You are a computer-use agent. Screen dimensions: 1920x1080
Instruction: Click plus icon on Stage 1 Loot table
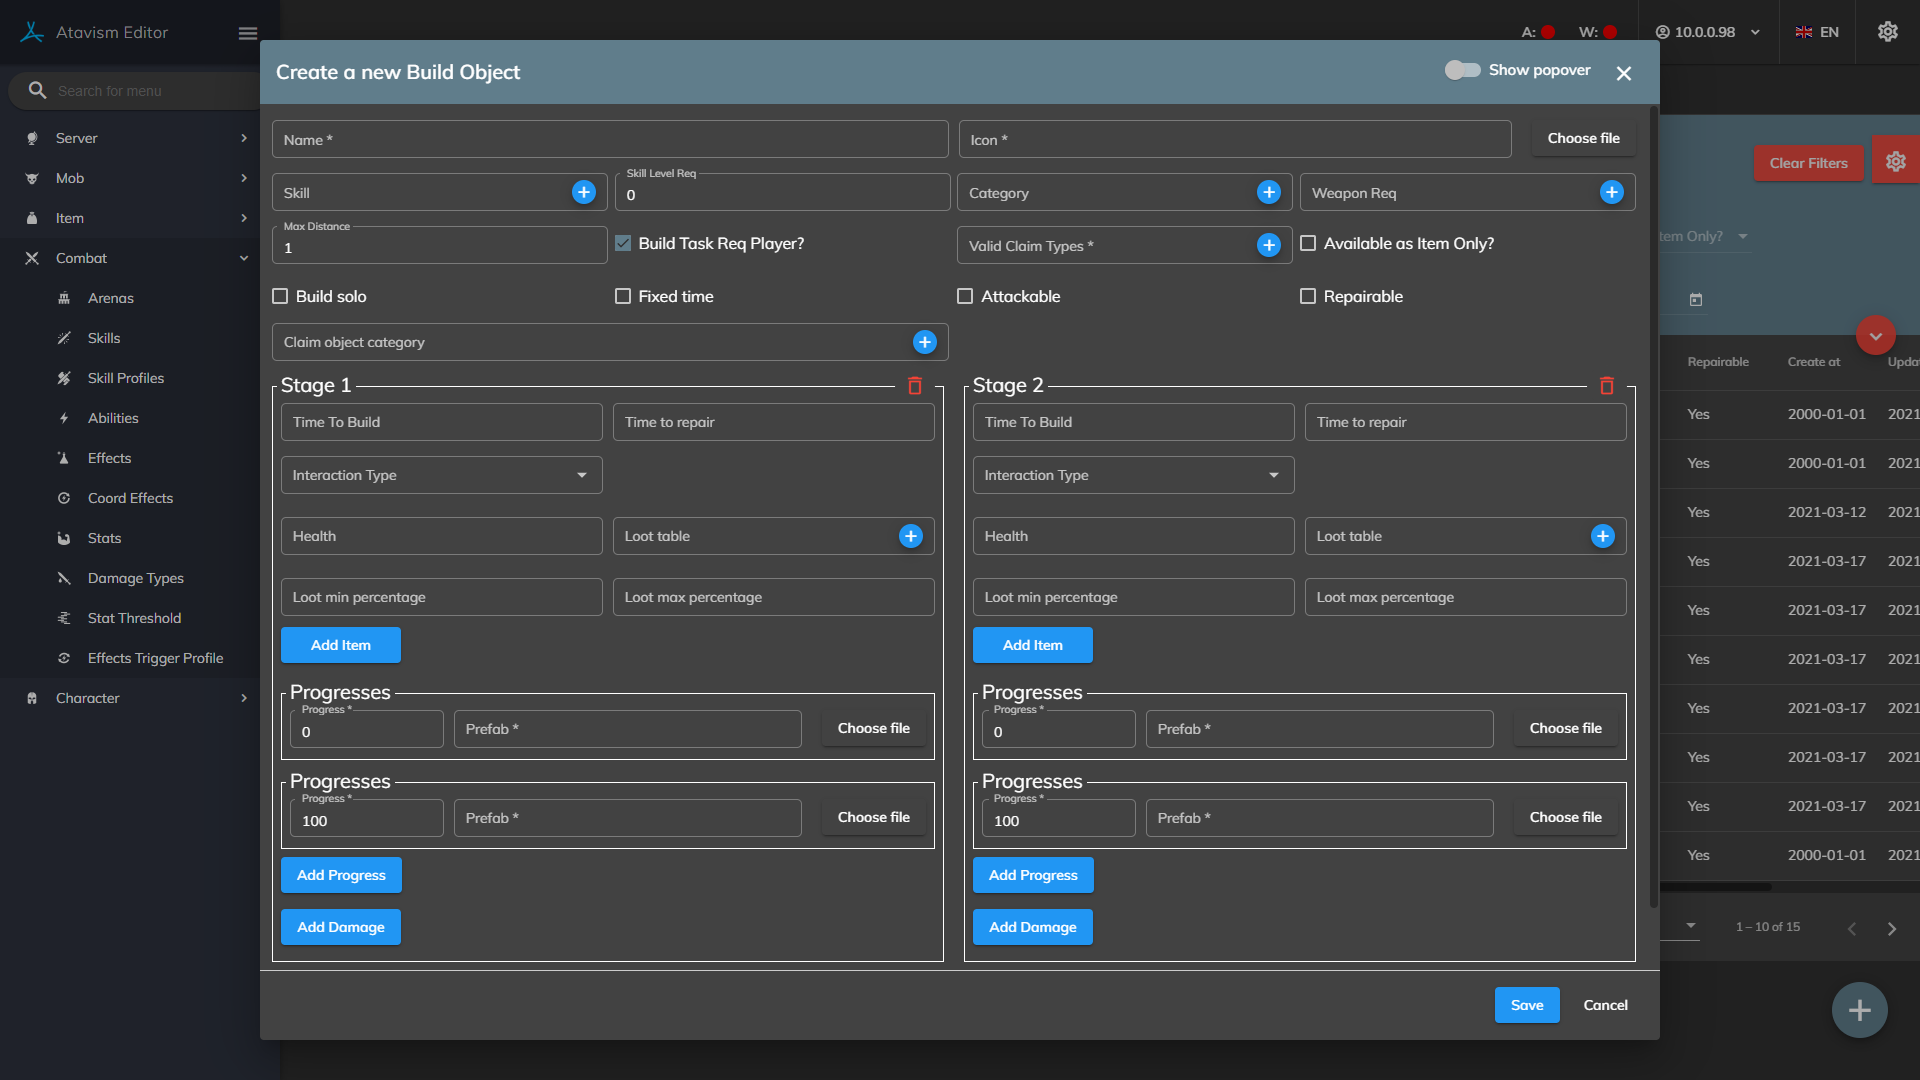pos(910,536)
